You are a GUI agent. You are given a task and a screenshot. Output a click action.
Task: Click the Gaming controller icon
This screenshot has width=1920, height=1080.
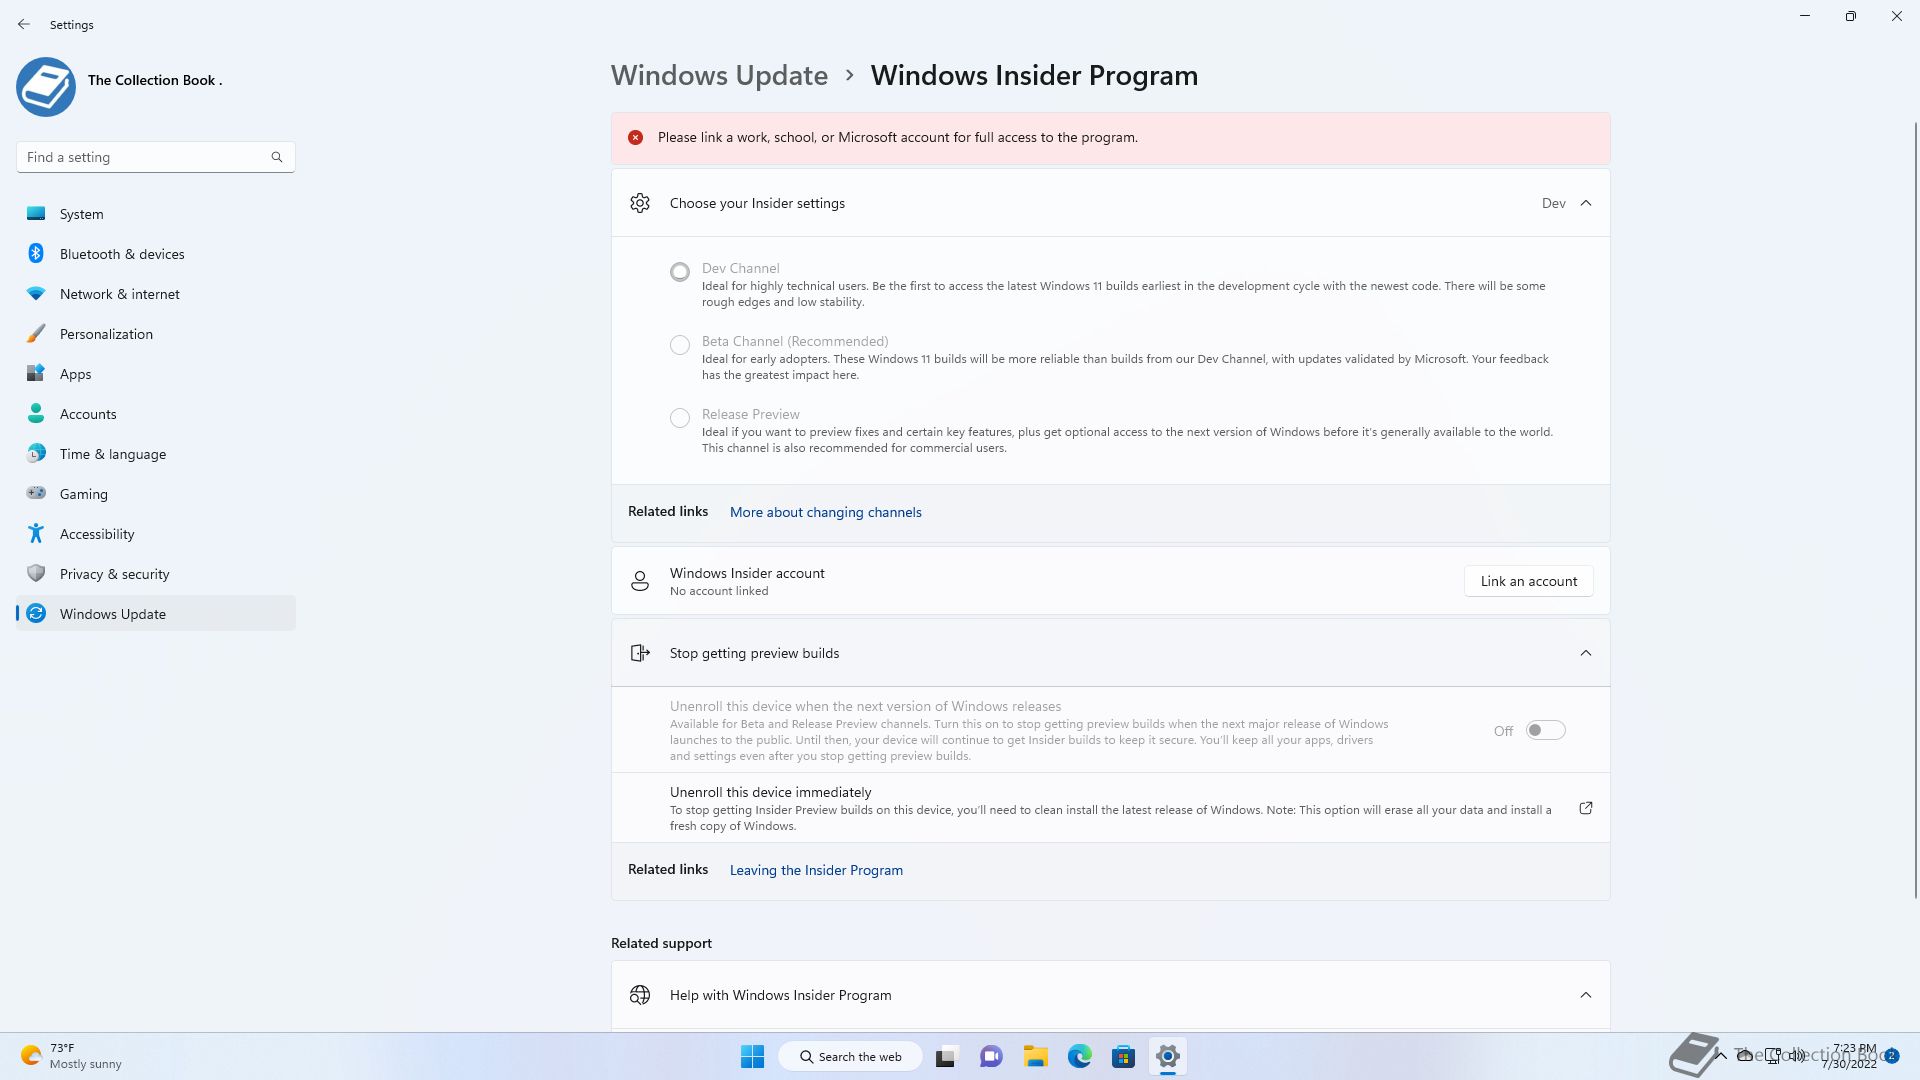pyautogui.click(x=36, y=493)
